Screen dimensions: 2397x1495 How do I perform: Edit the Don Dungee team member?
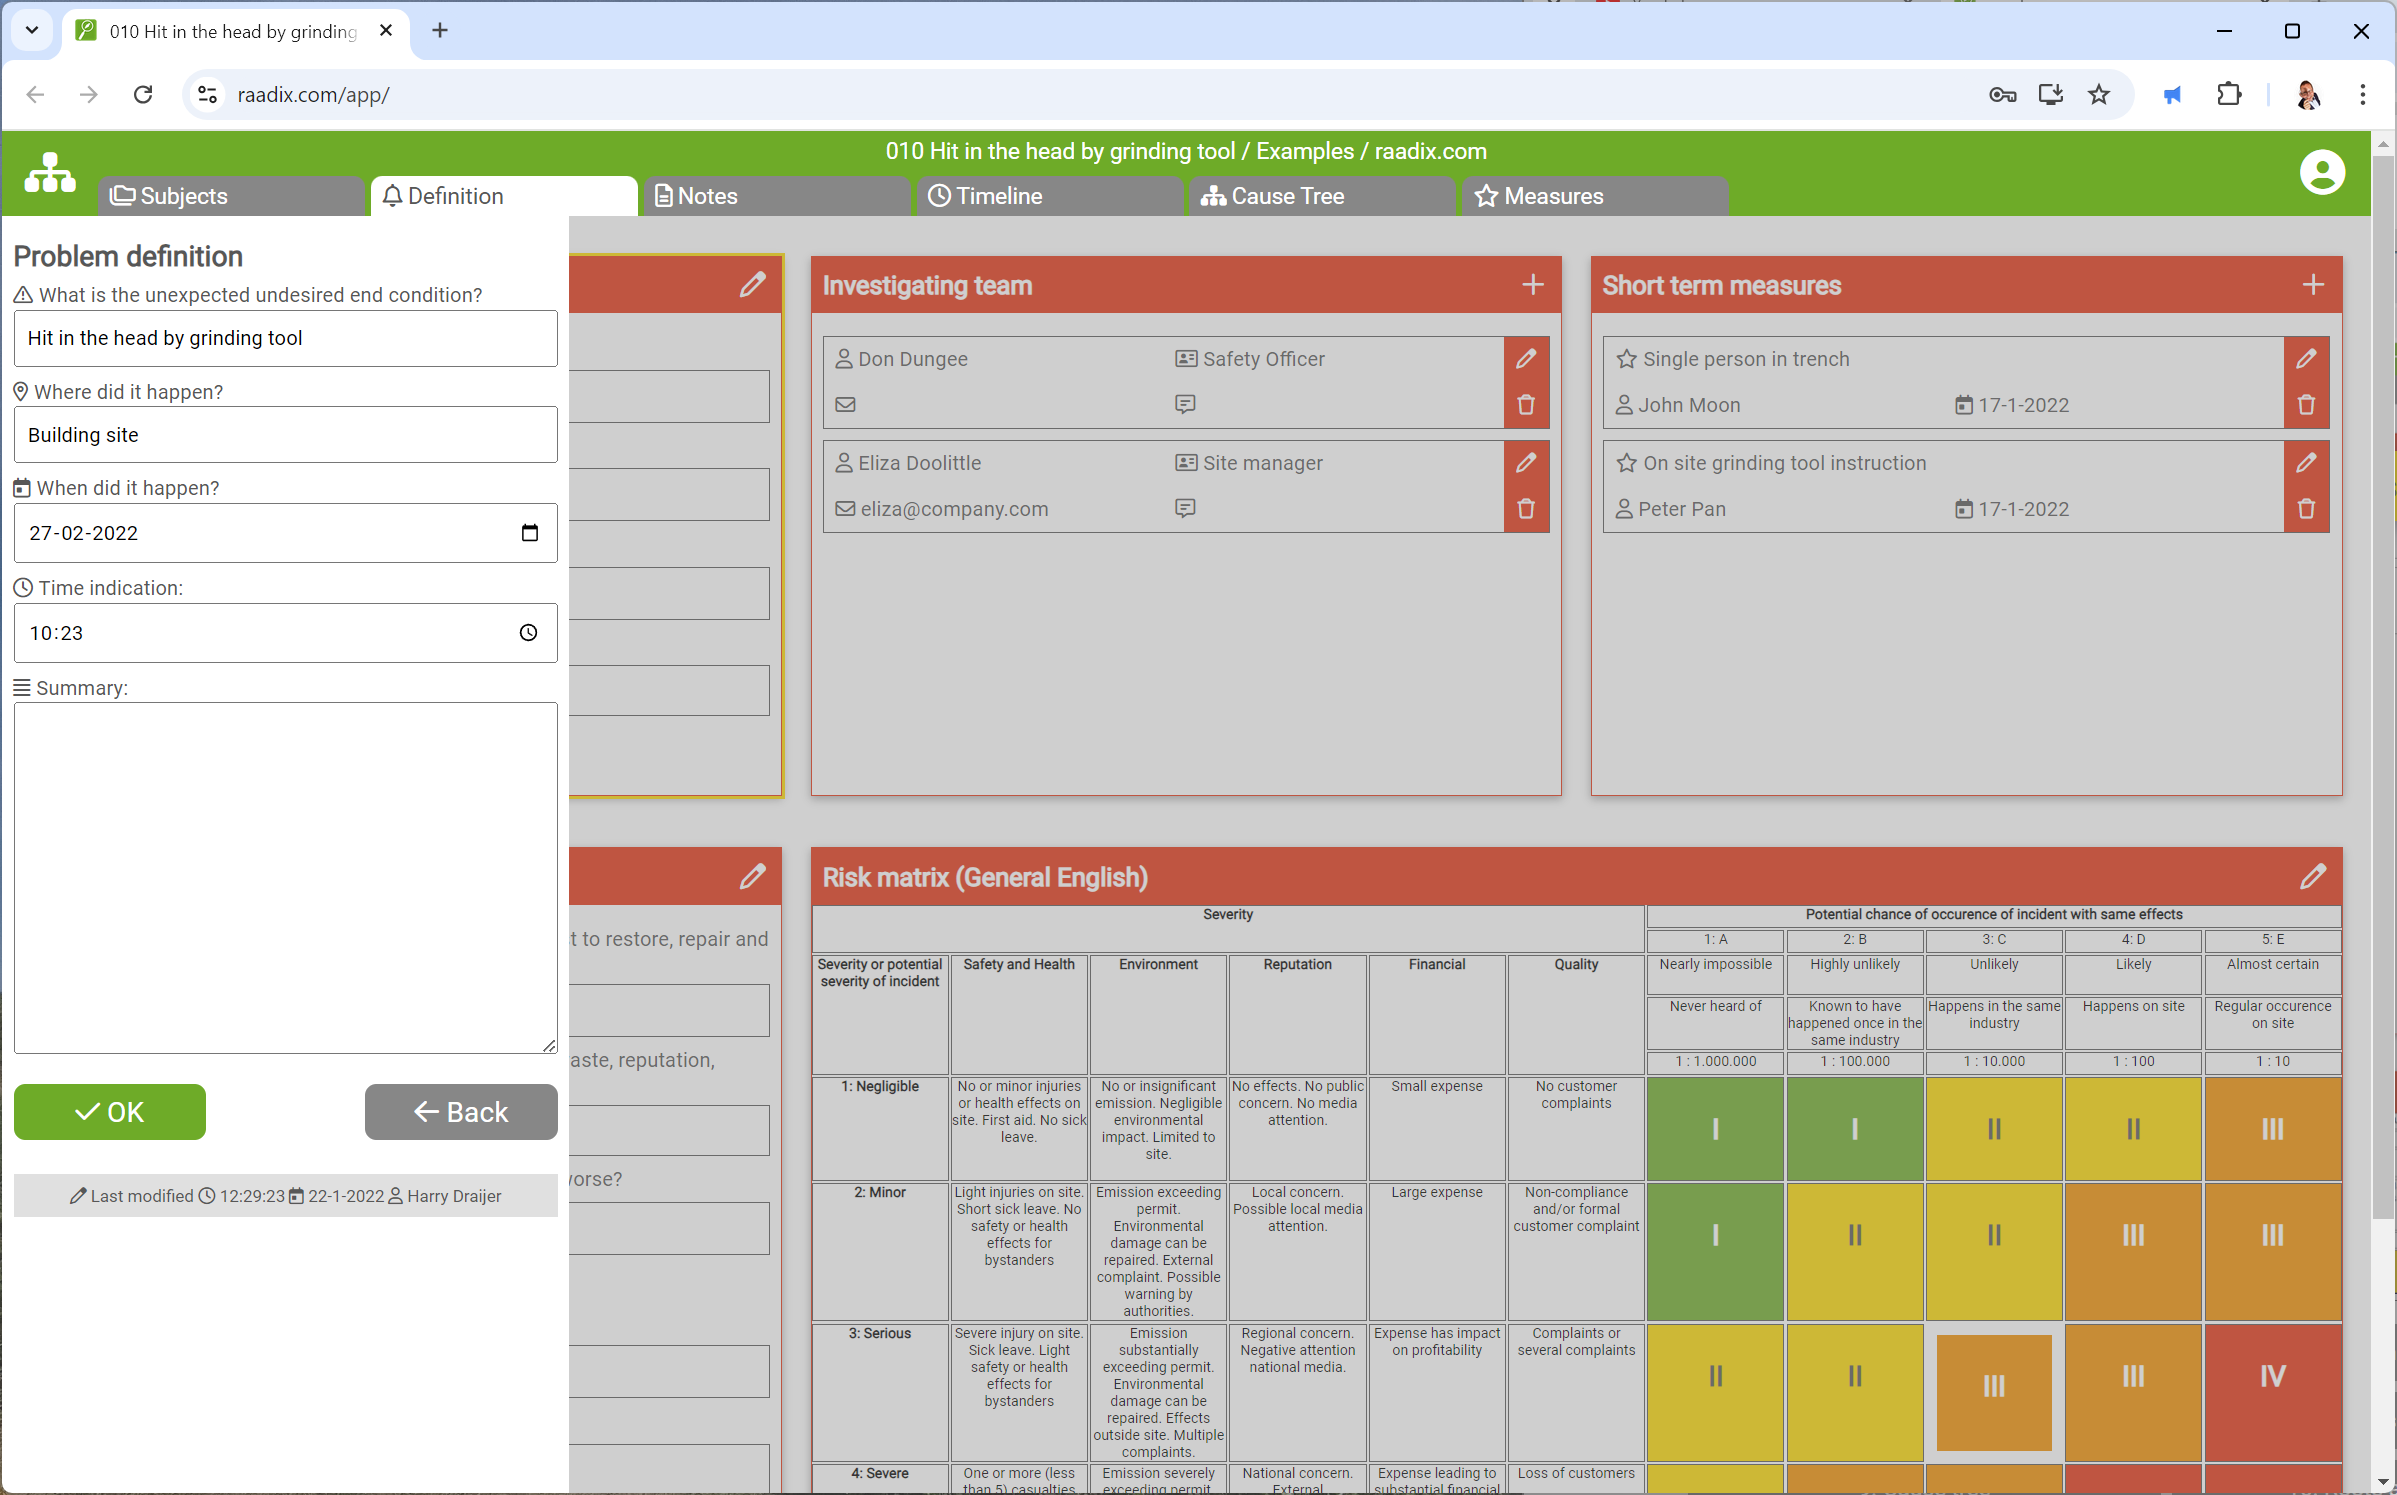(1526, 359)
